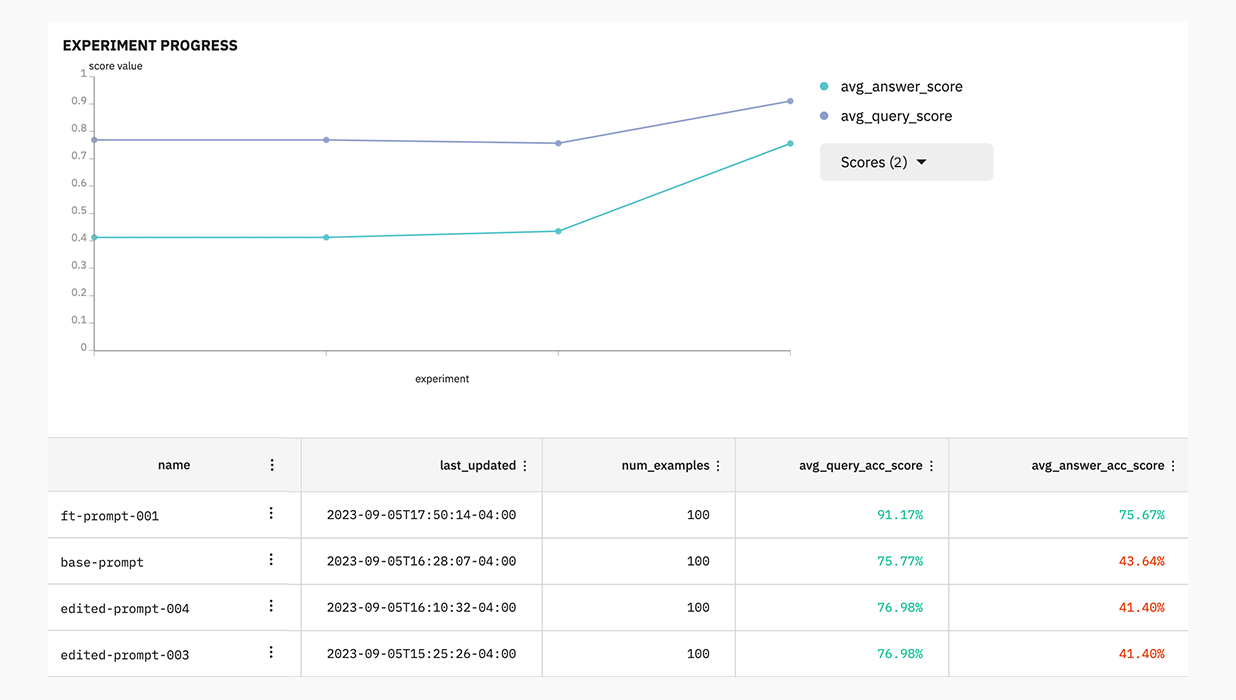Screen dimensions: 1236x700
Task: Sort by the last_updated column header
Action: tap(477, 466)
